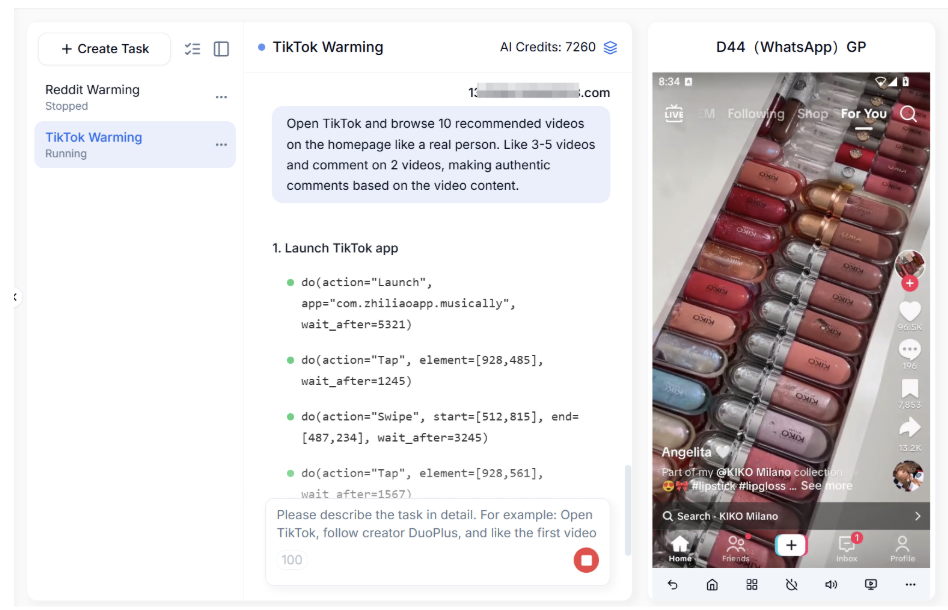Switch to the Following tab in TikTok
Viewport: 948px width, 610px height.
[755, 114]
